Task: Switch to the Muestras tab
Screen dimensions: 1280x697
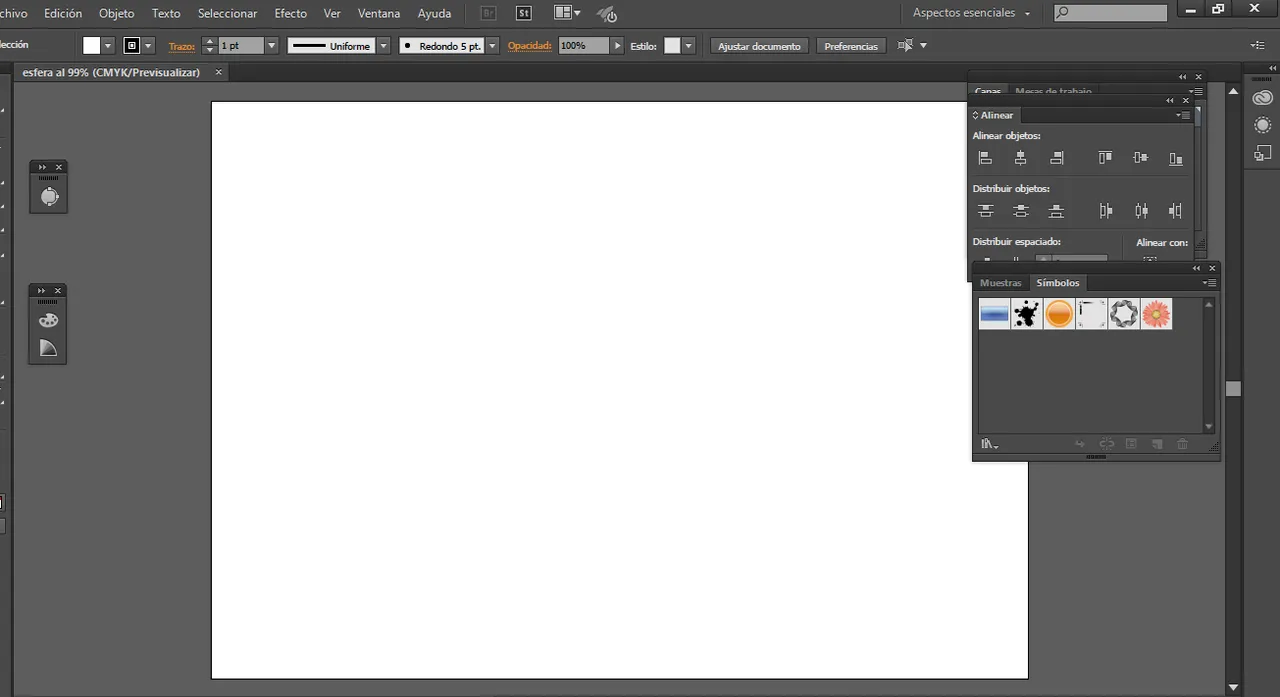Action: coord(1000,283)
